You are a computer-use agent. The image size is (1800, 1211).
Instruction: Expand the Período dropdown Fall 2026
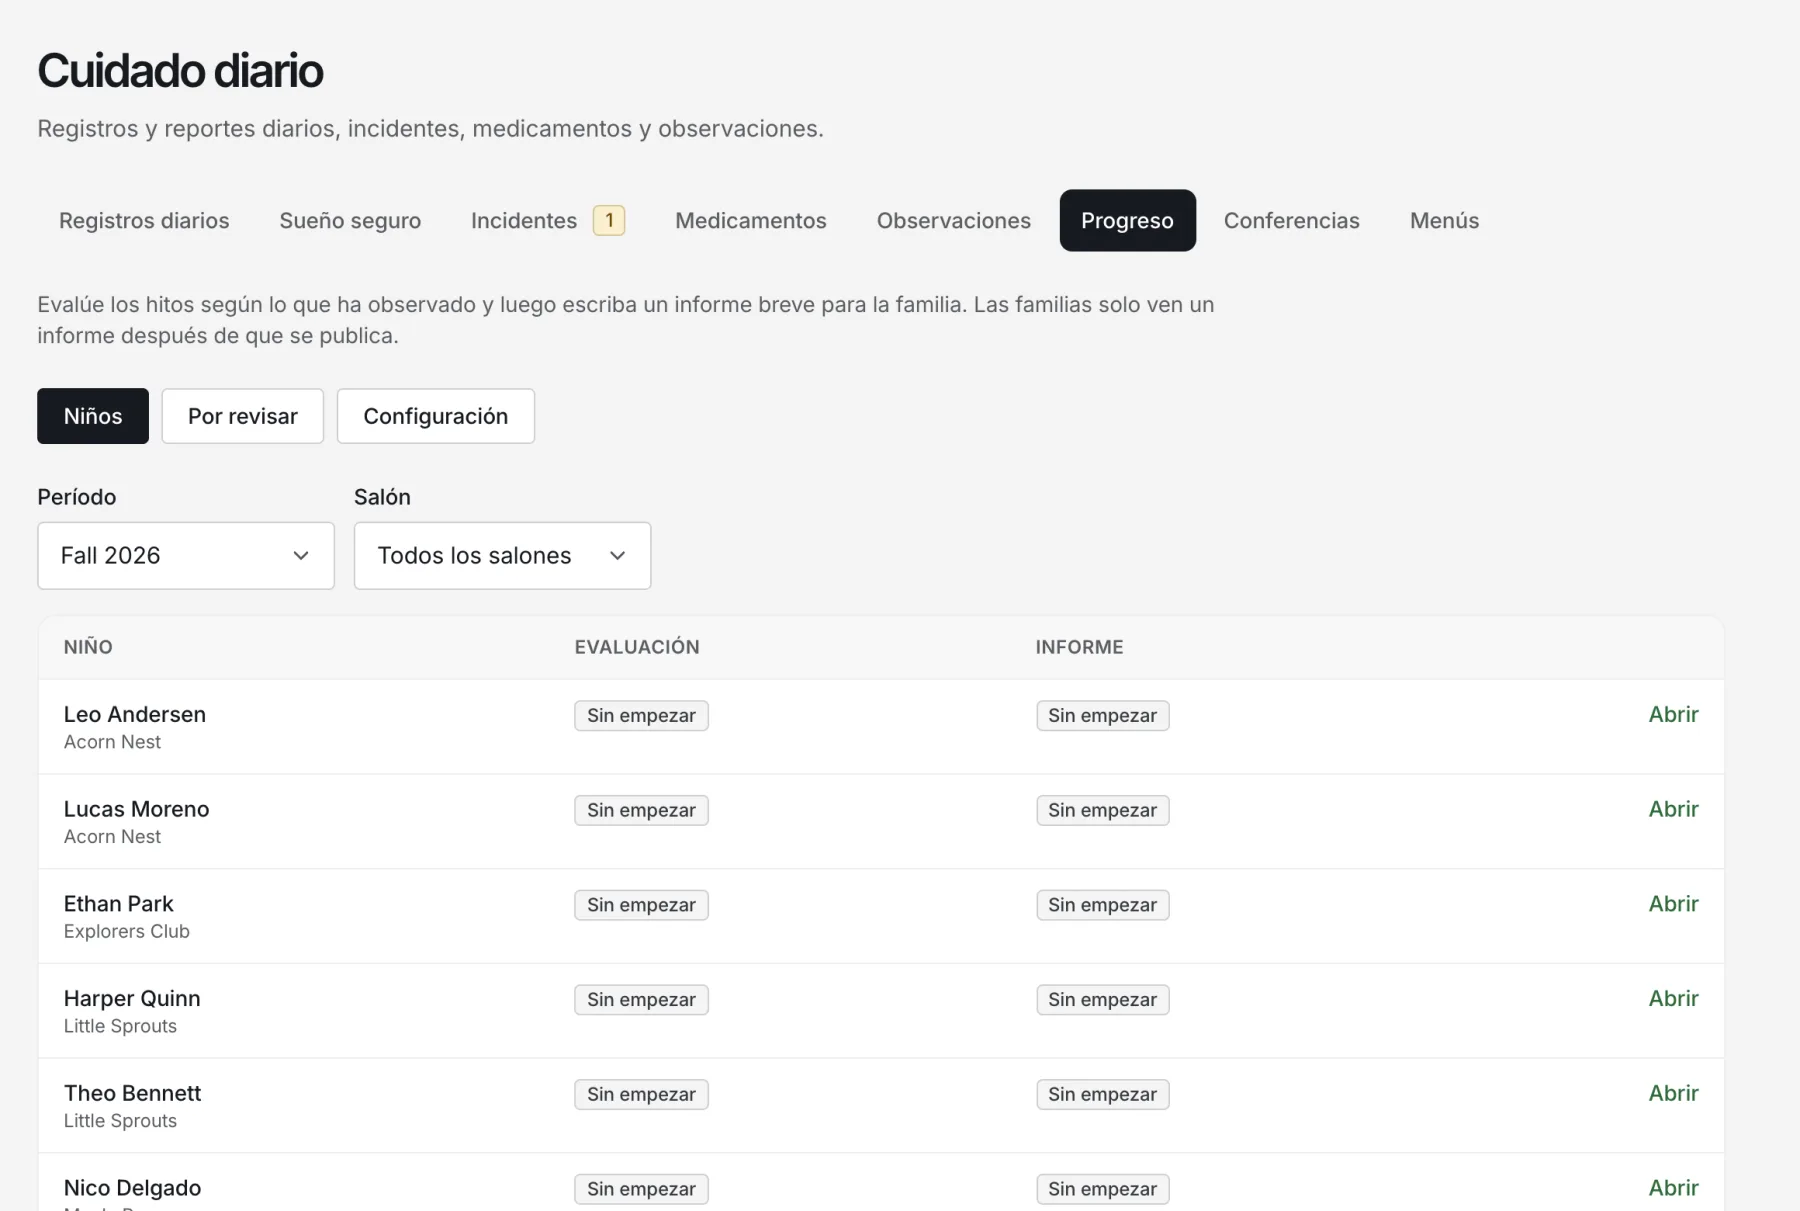[186, 556]
